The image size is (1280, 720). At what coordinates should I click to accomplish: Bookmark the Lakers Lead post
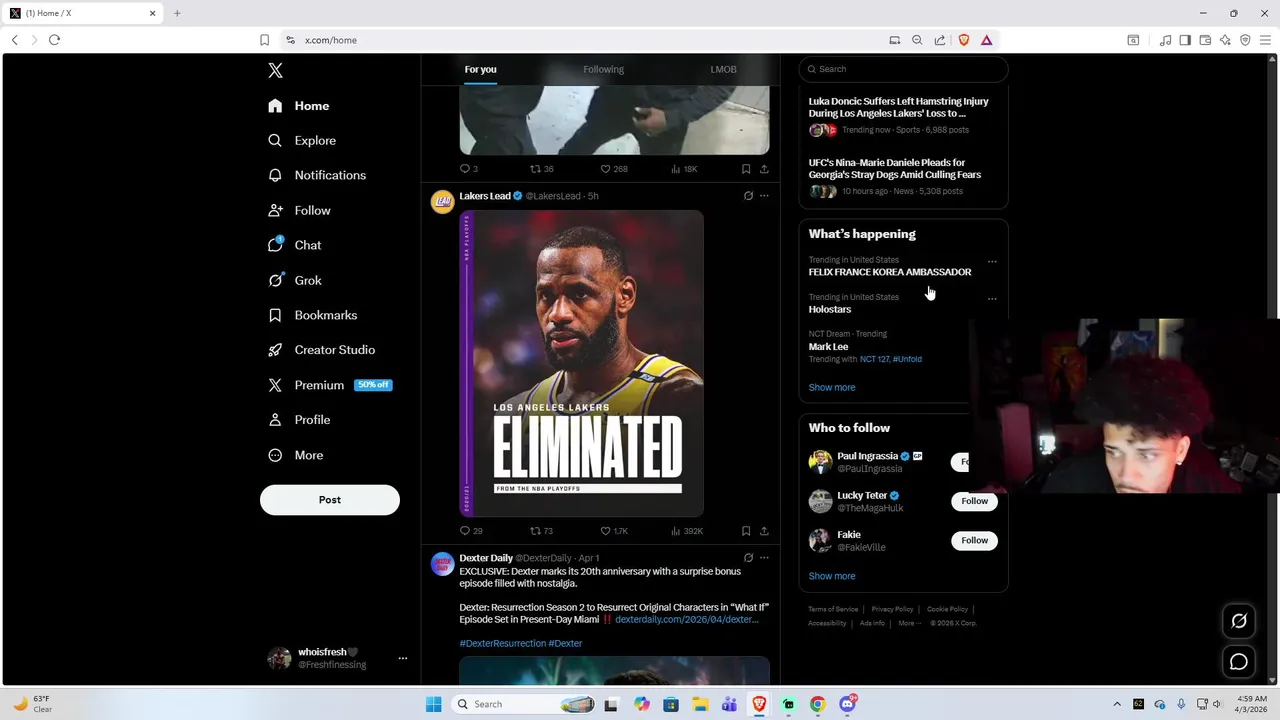[746, 531]
